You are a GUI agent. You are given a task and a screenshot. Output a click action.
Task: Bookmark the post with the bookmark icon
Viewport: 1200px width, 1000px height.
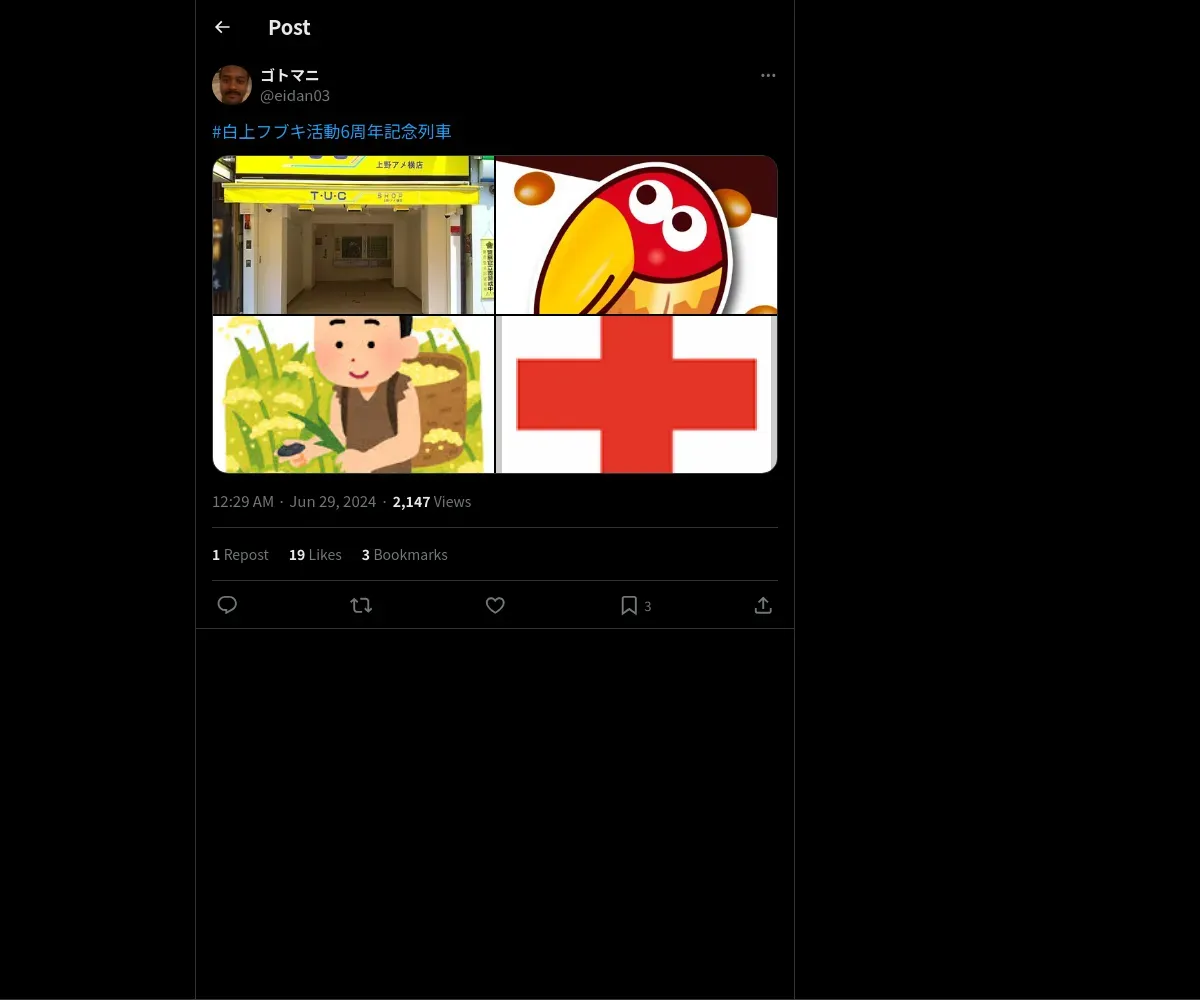[x=629, y=605]
